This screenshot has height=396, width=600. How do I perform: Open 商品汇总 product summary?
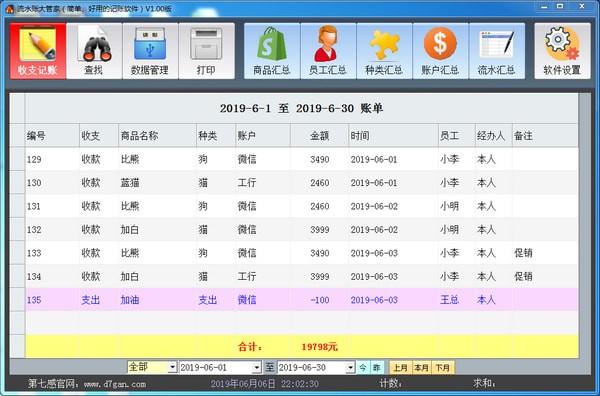(272, 51)
